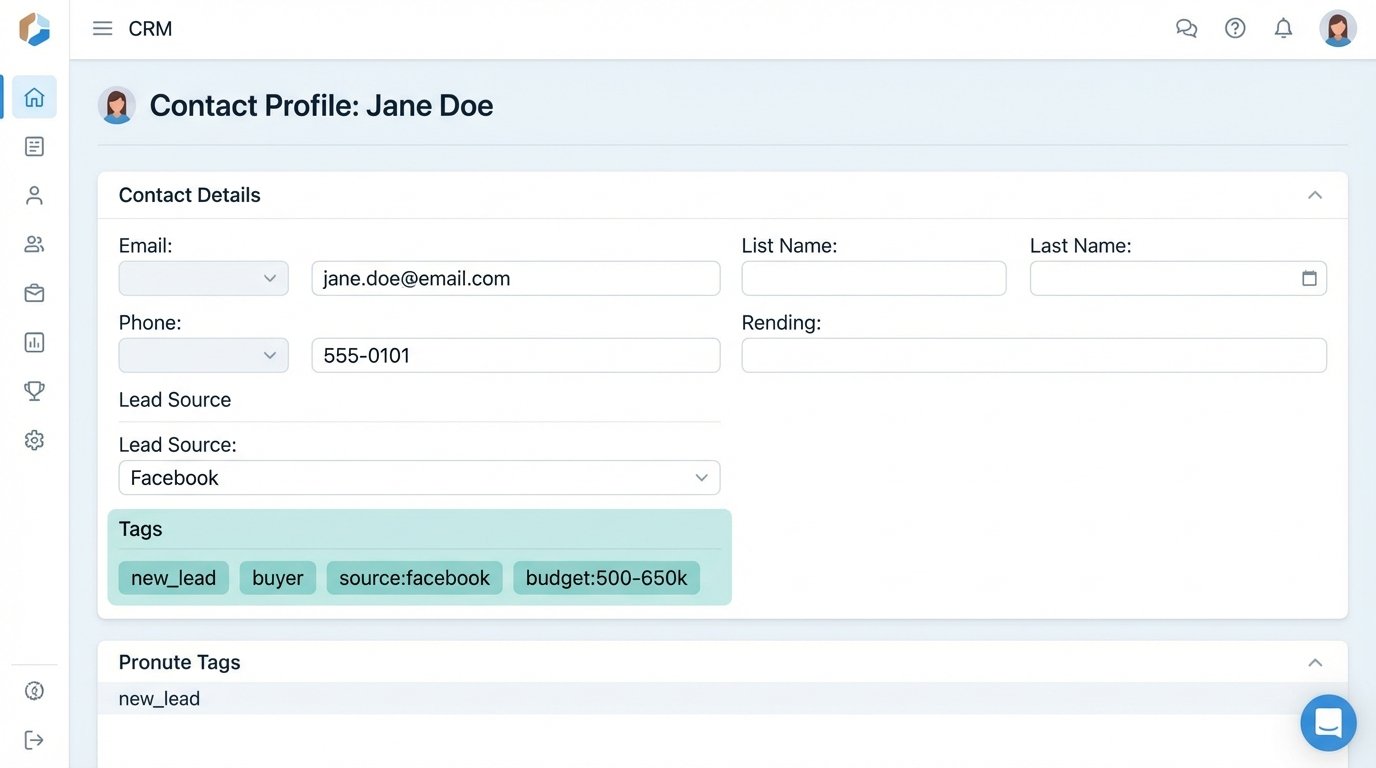
Task: Click the logout icon at sidebar bottom
Action: [x=34, y=740]
